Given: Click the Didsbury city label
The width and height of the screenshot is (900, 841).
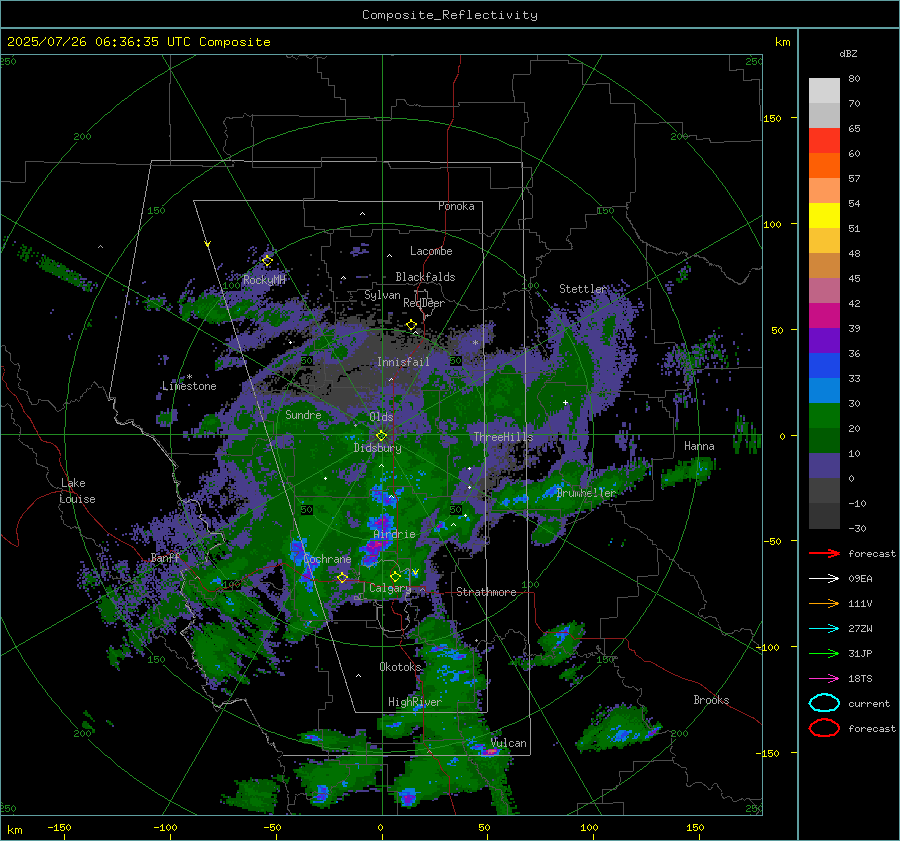Looking at the screenshot, I should (x=377, y=448).
